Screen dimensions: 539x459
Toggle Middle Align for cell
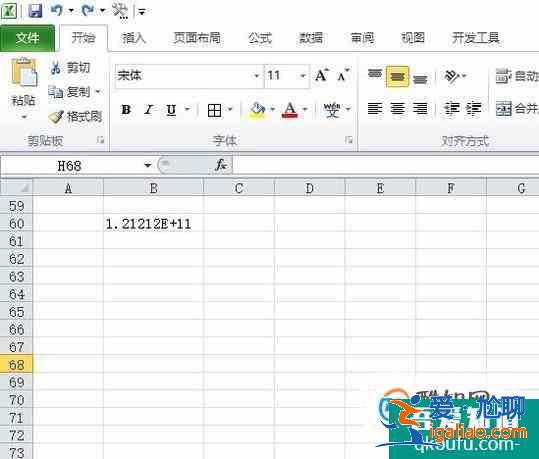click(397, 76)
